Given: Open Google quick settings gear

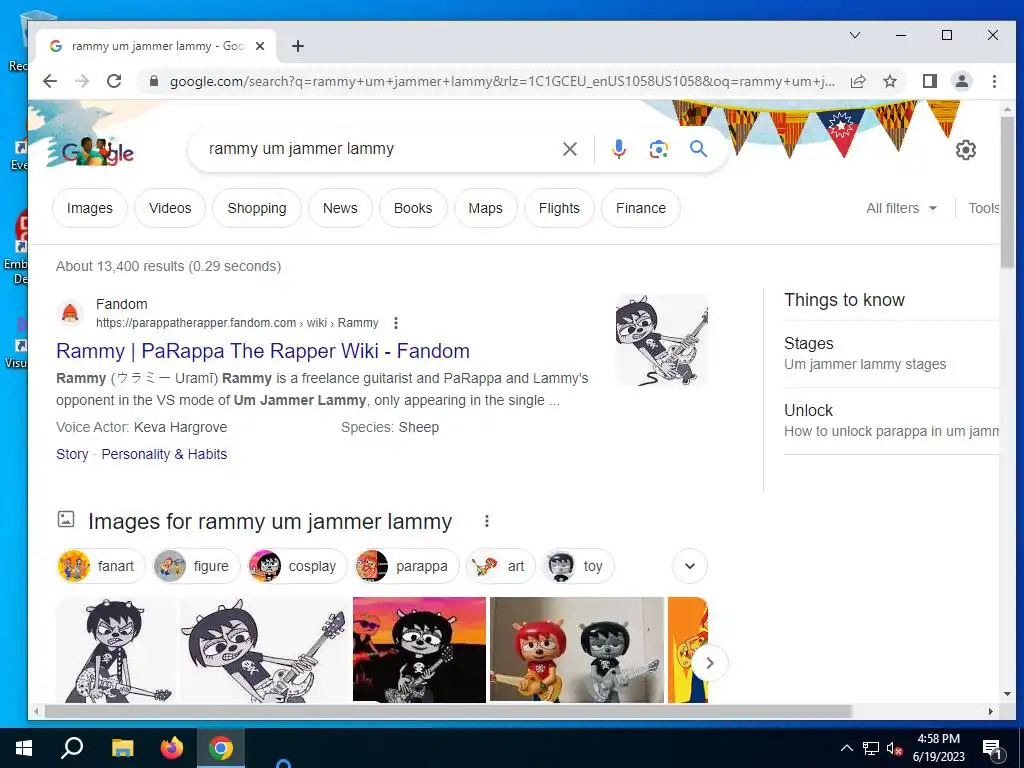Looking at the screenshot, I should pos(966,150).
